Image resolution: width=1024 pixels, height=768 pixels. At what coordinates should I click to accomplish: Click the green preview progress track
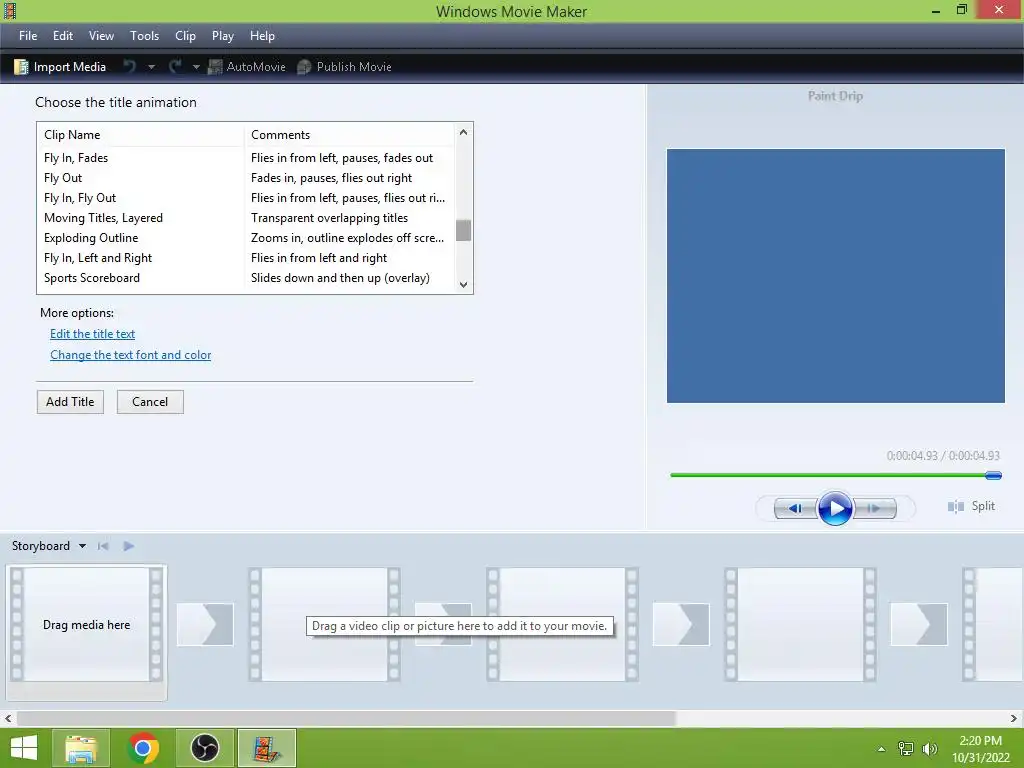[x=828, y=475]
